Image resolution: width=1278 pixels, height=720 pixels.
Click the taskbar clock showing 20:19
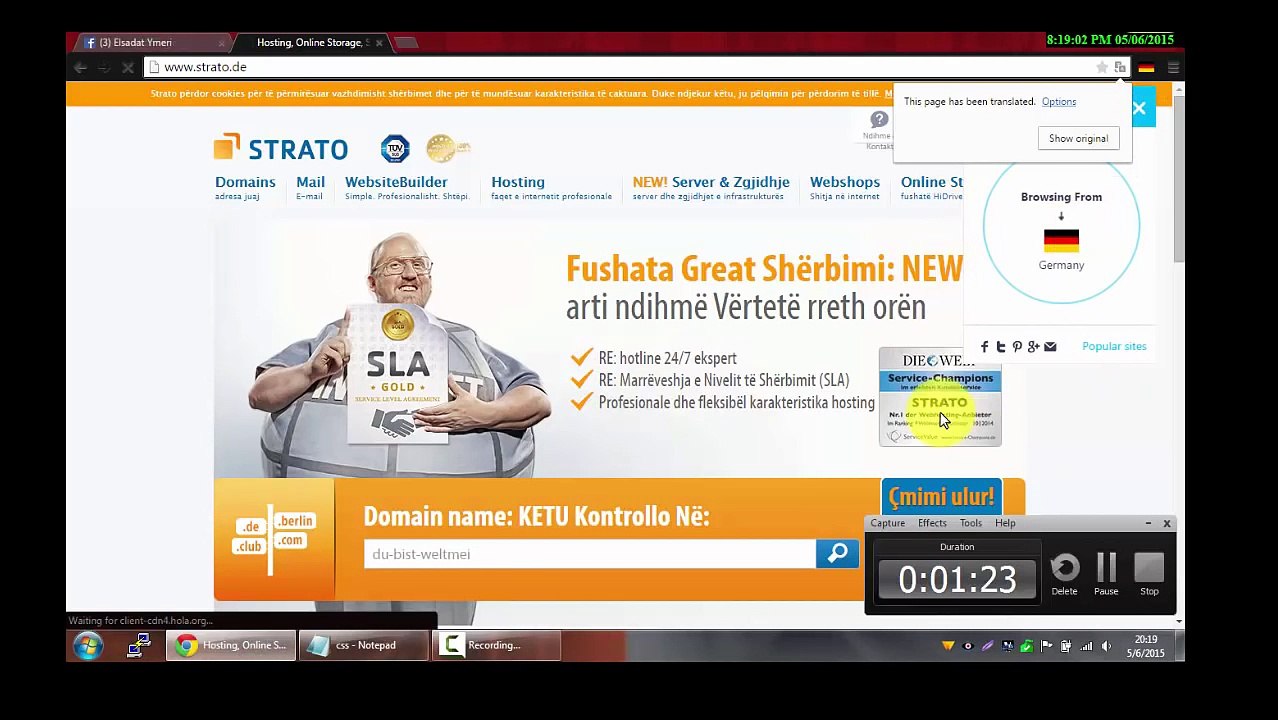(x=1146, y=646)
